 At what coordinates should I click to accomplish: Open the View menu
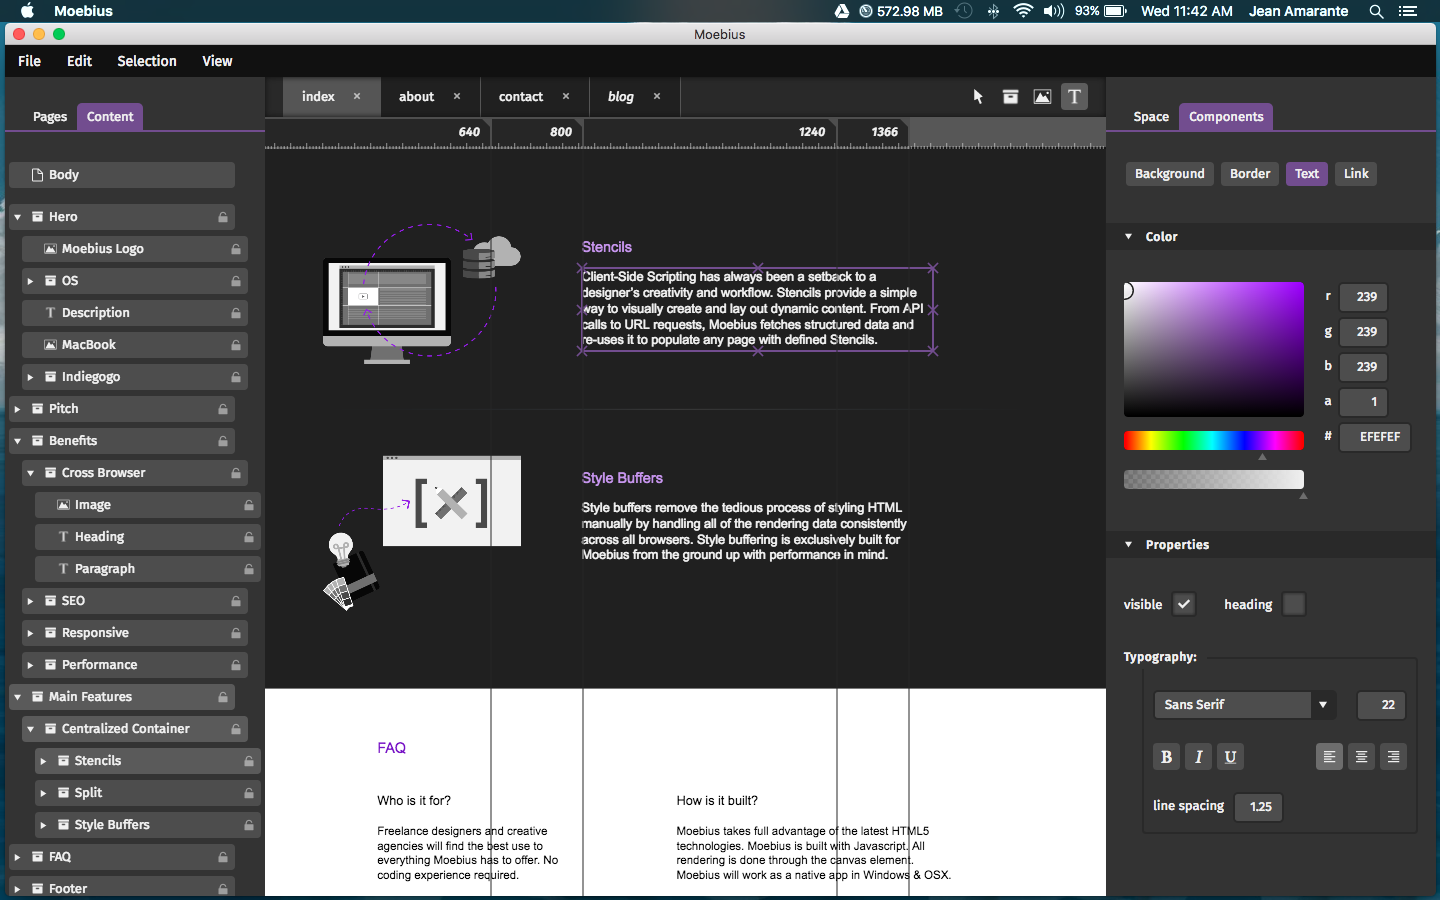coord(217,61)
